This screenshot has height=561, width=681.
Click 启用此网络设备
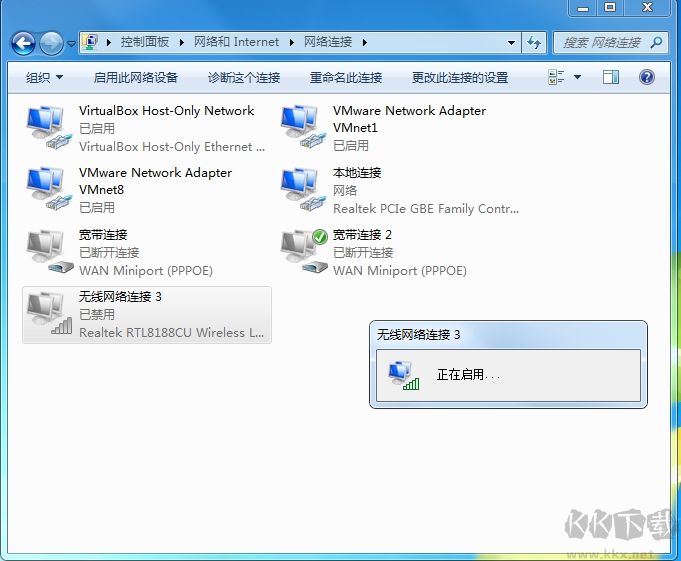tap(136, 78)
